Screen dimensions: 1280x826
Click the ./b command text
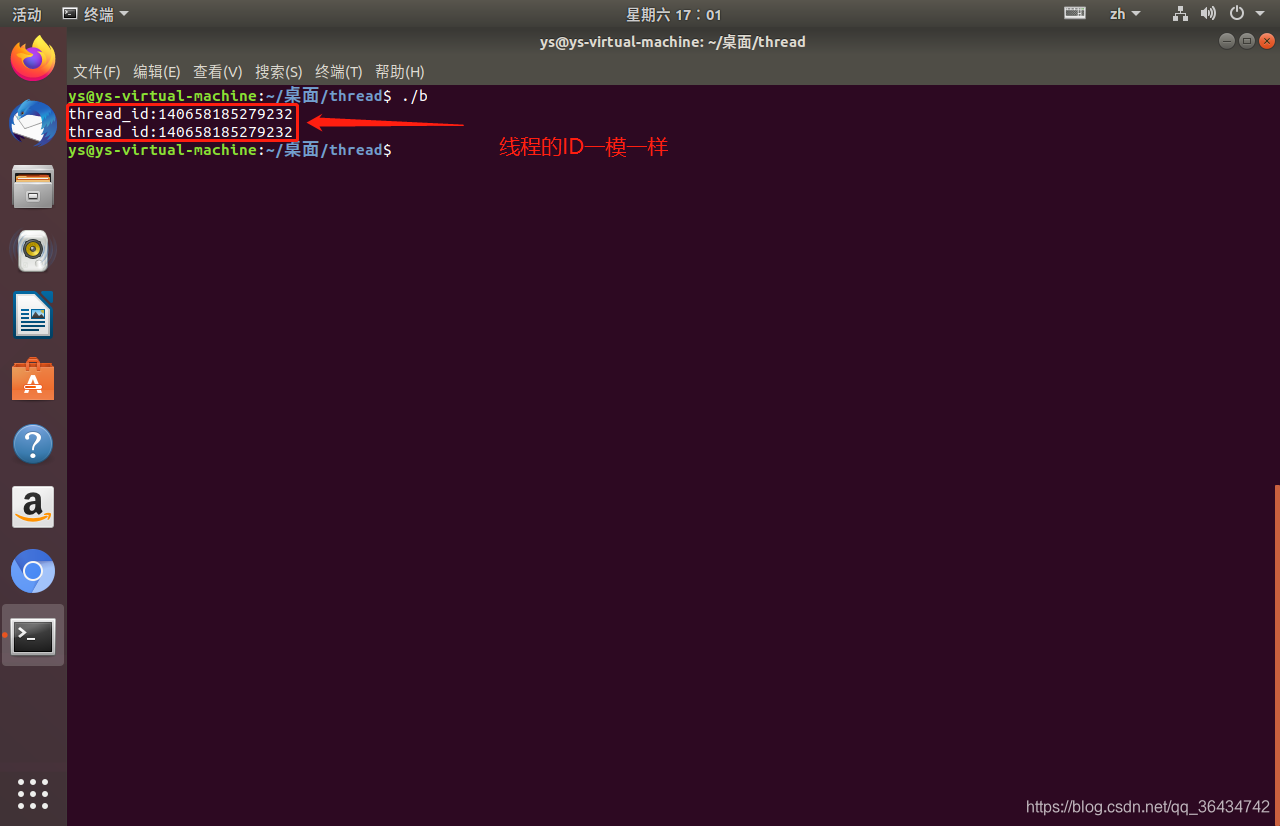(x=414, y=96)
